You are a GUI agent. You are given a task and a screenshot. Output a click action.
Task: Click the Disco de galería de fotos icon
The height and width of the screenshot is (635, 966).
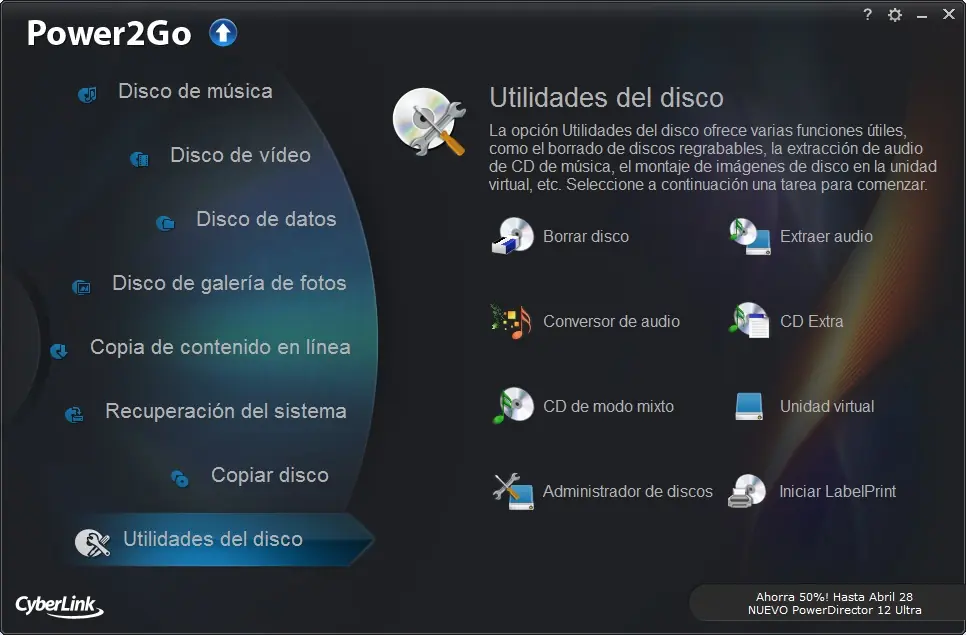[81, 287]
